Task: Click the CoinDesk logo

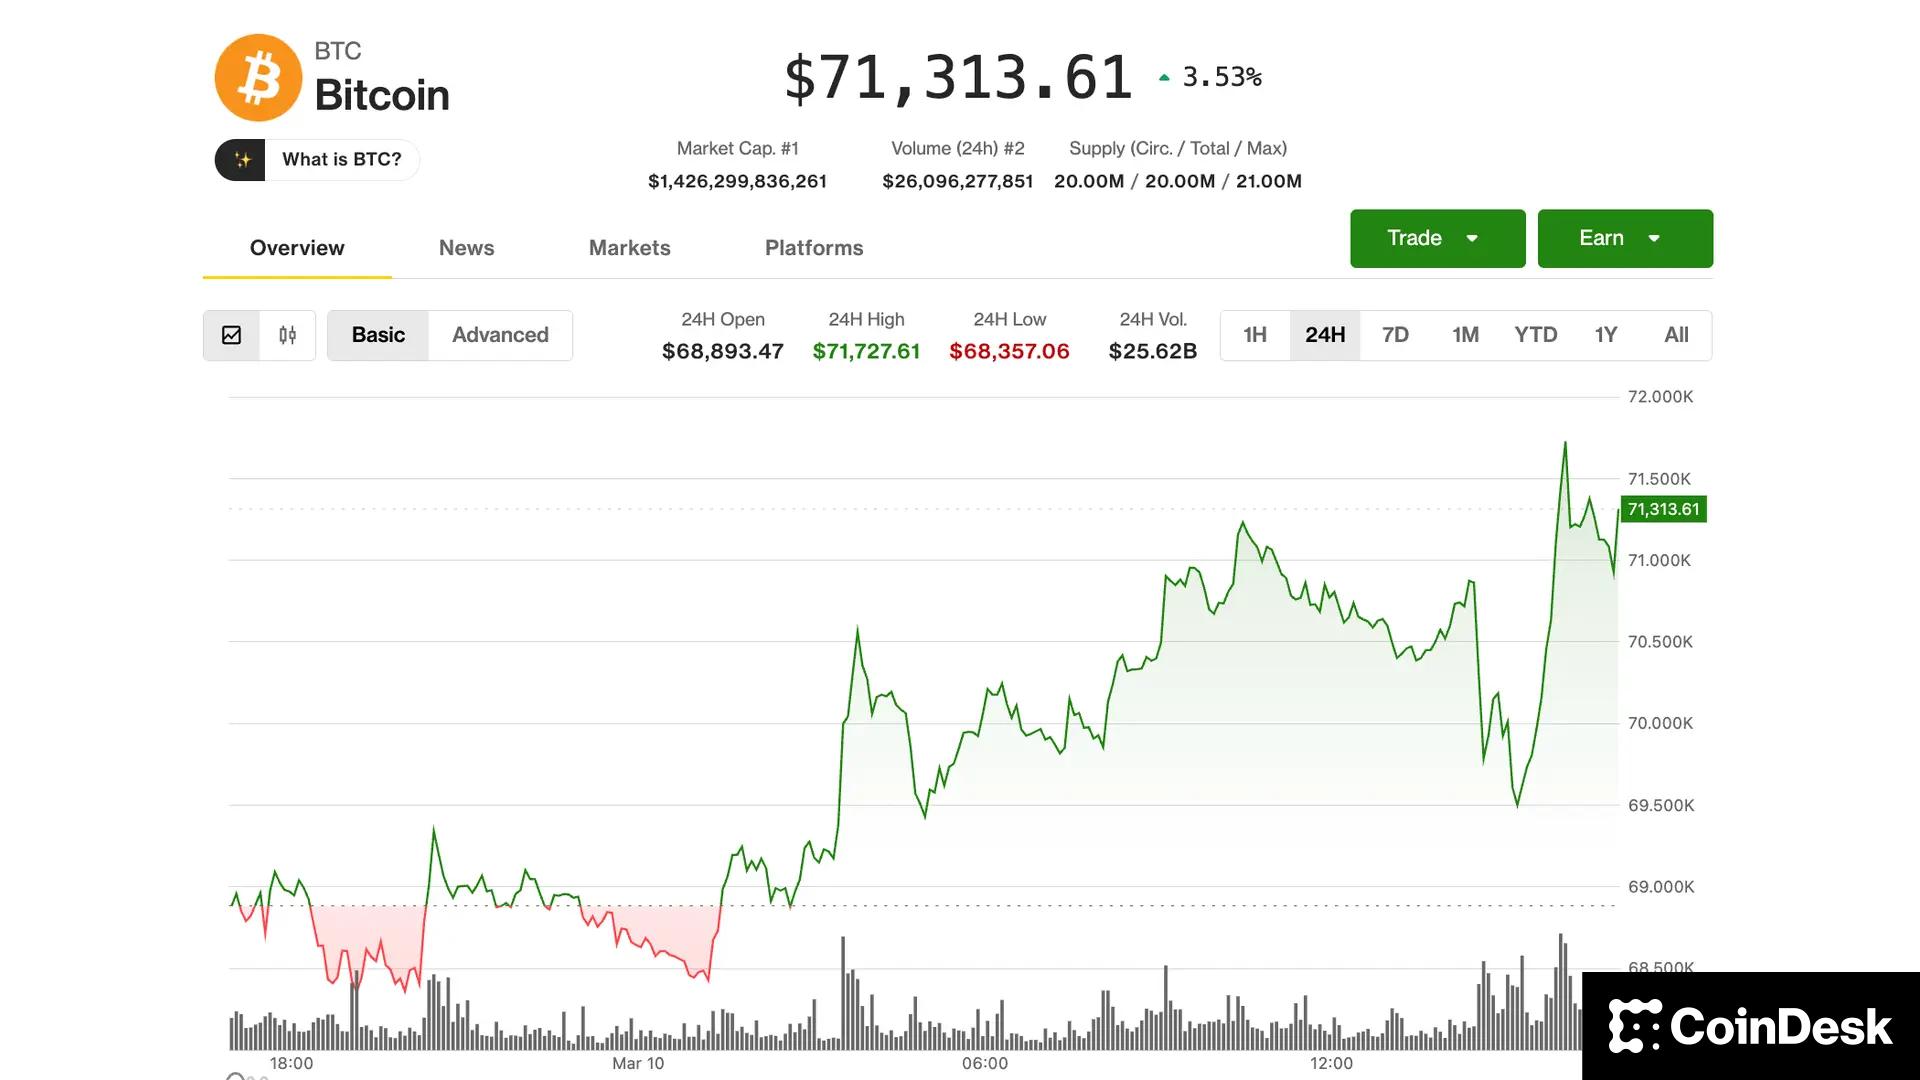Action: pos(1748,1025)
